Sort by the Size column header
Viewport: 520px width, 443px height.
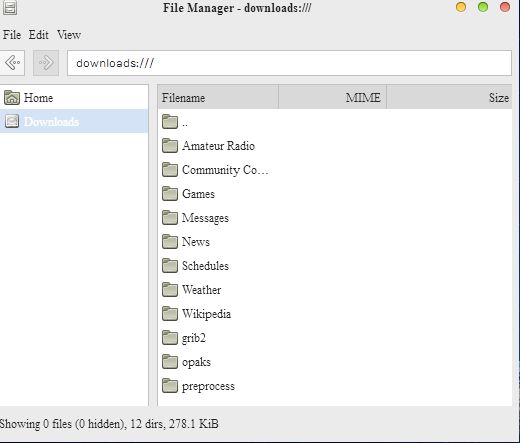tap(449, 98)
